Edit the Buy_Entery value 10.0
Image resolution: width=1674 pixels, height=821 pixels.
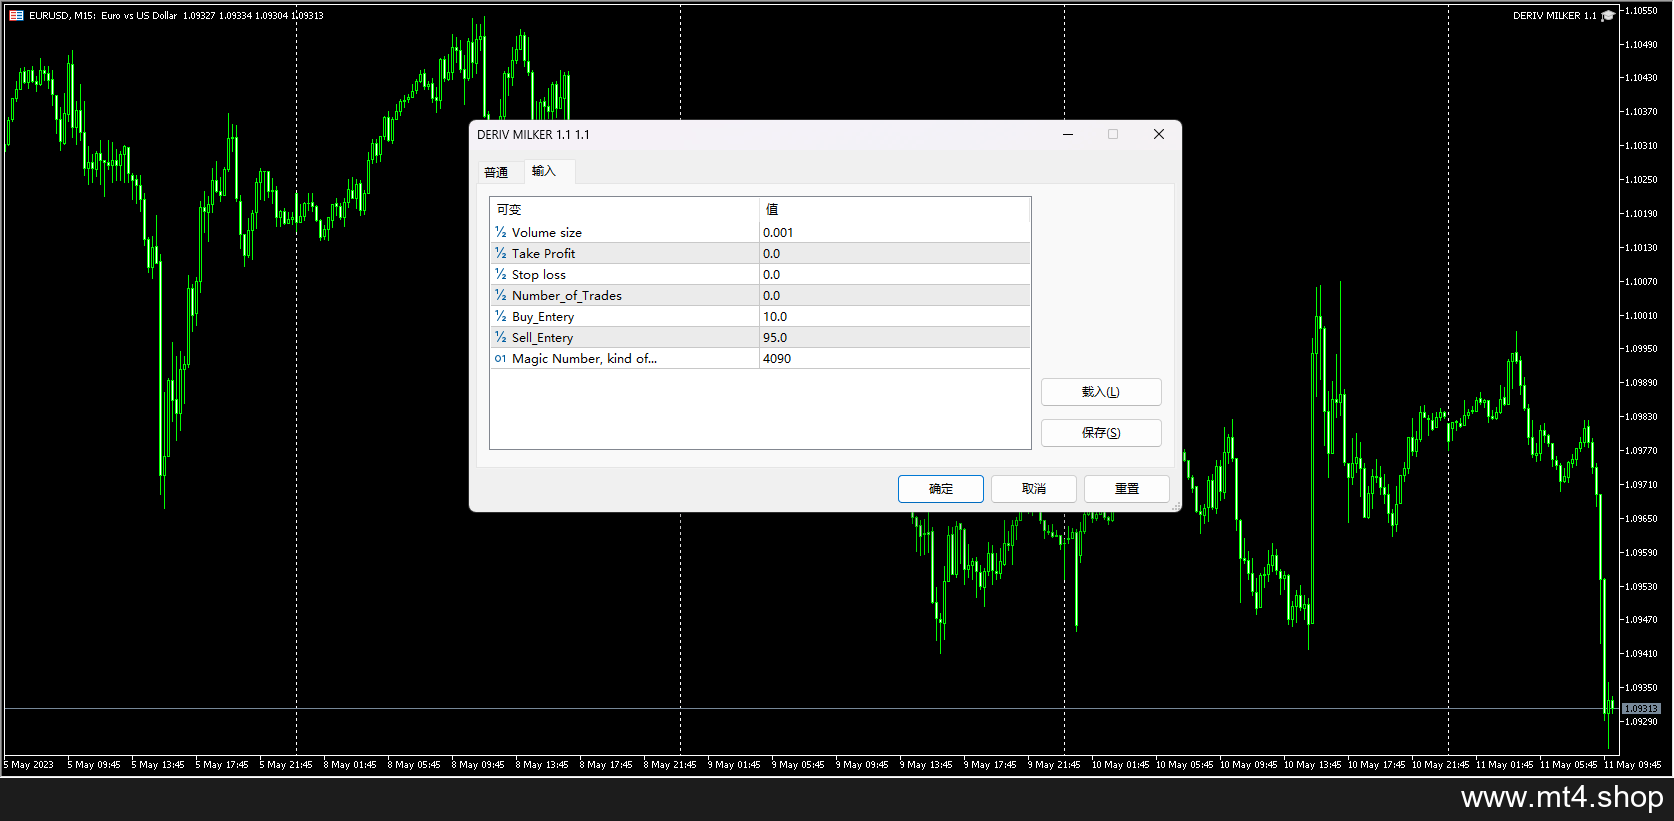[x=895, y=316]
